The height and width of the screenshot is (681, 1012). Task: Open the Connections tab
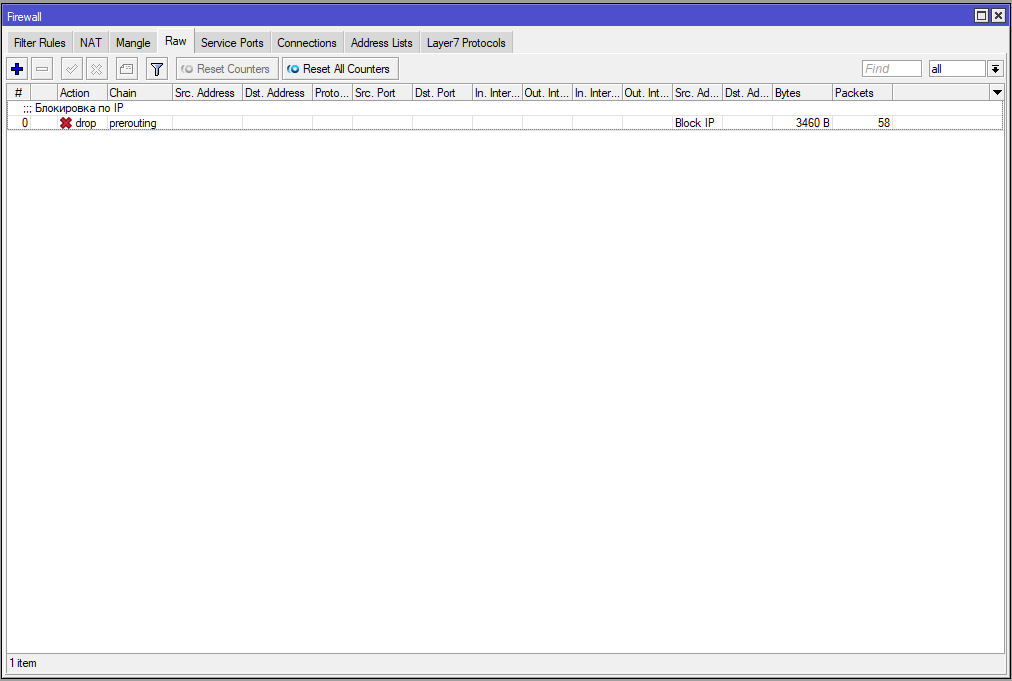click(307, 43)
